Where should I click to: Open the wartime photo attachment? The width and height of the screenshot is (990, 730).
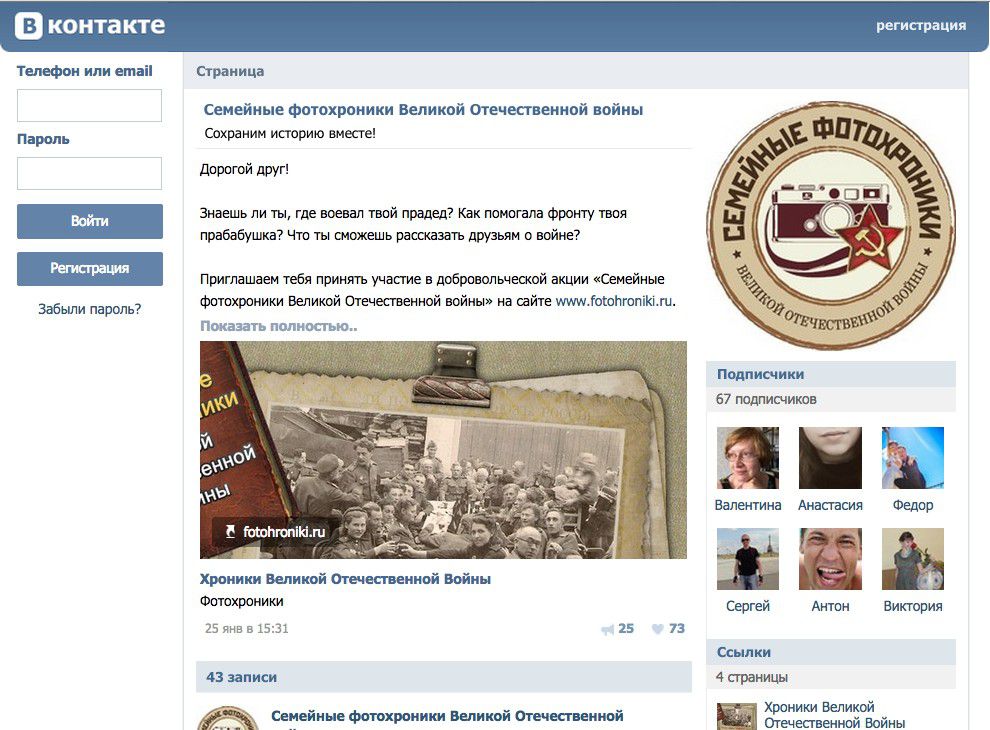point(443,450)
